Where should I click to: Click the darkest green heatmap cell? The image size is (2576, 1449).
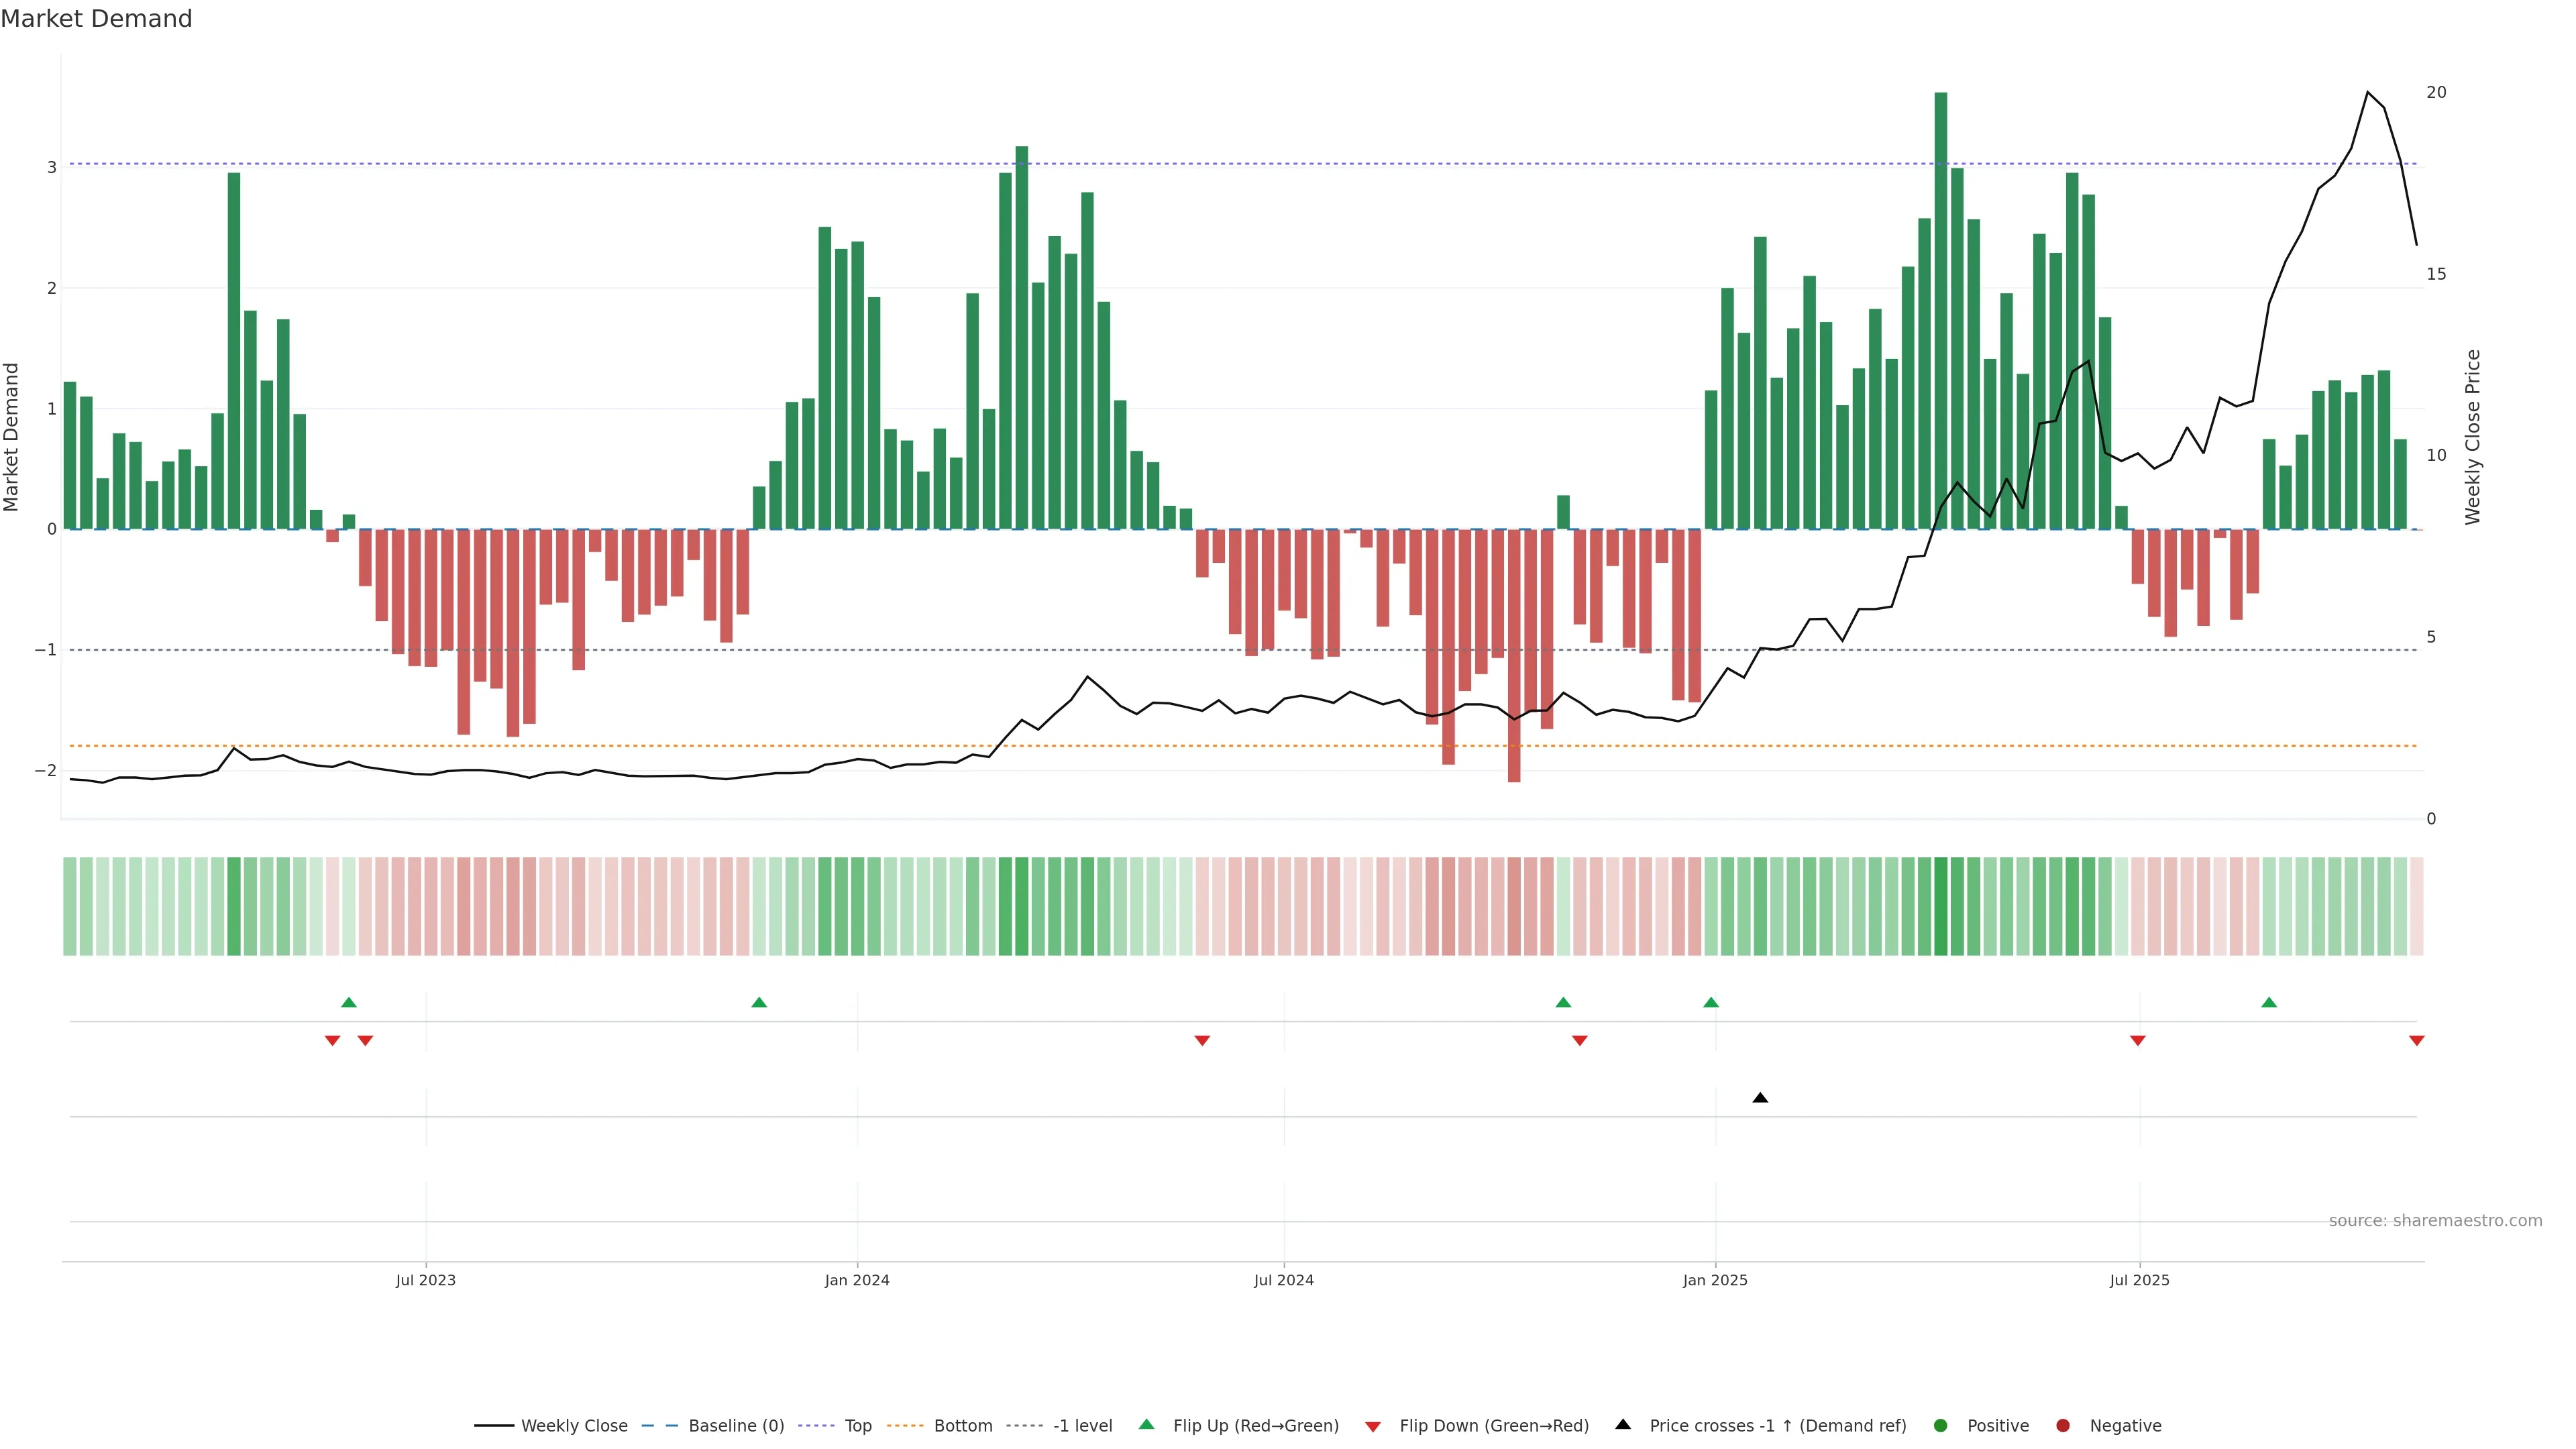tap(1940, 906)
